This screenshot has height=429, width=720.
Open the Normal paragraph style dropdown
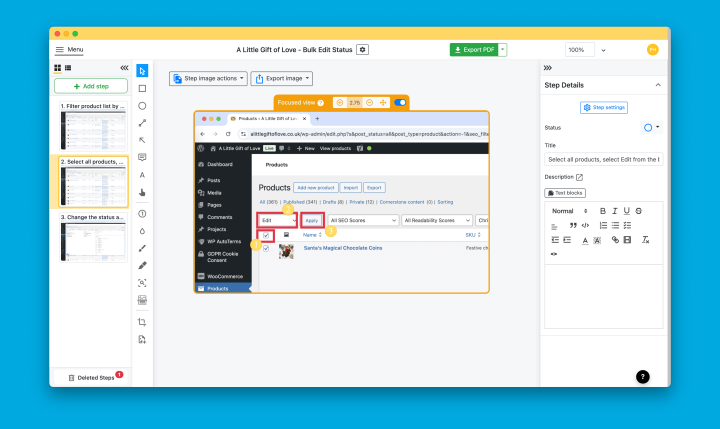[570, 211]
